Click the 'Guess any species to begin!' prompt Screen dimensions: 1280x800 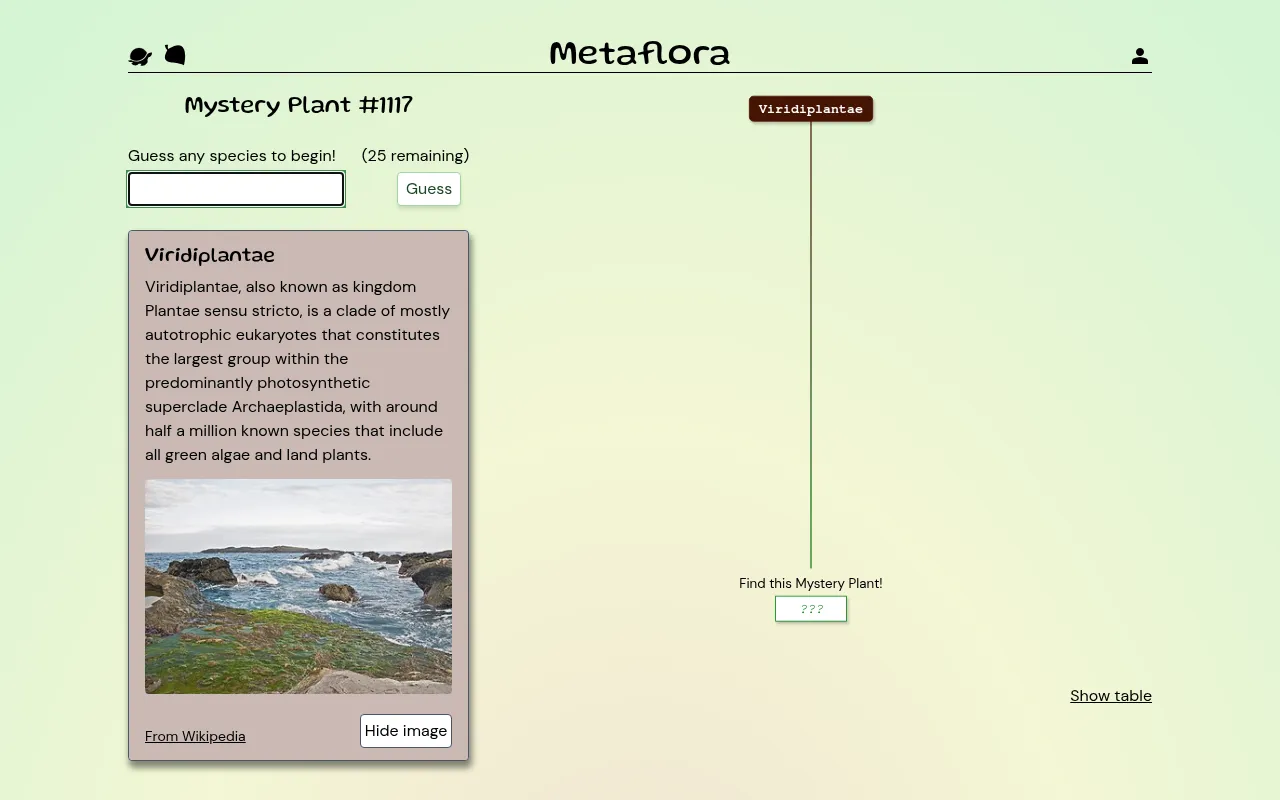[x=232, y=156]
